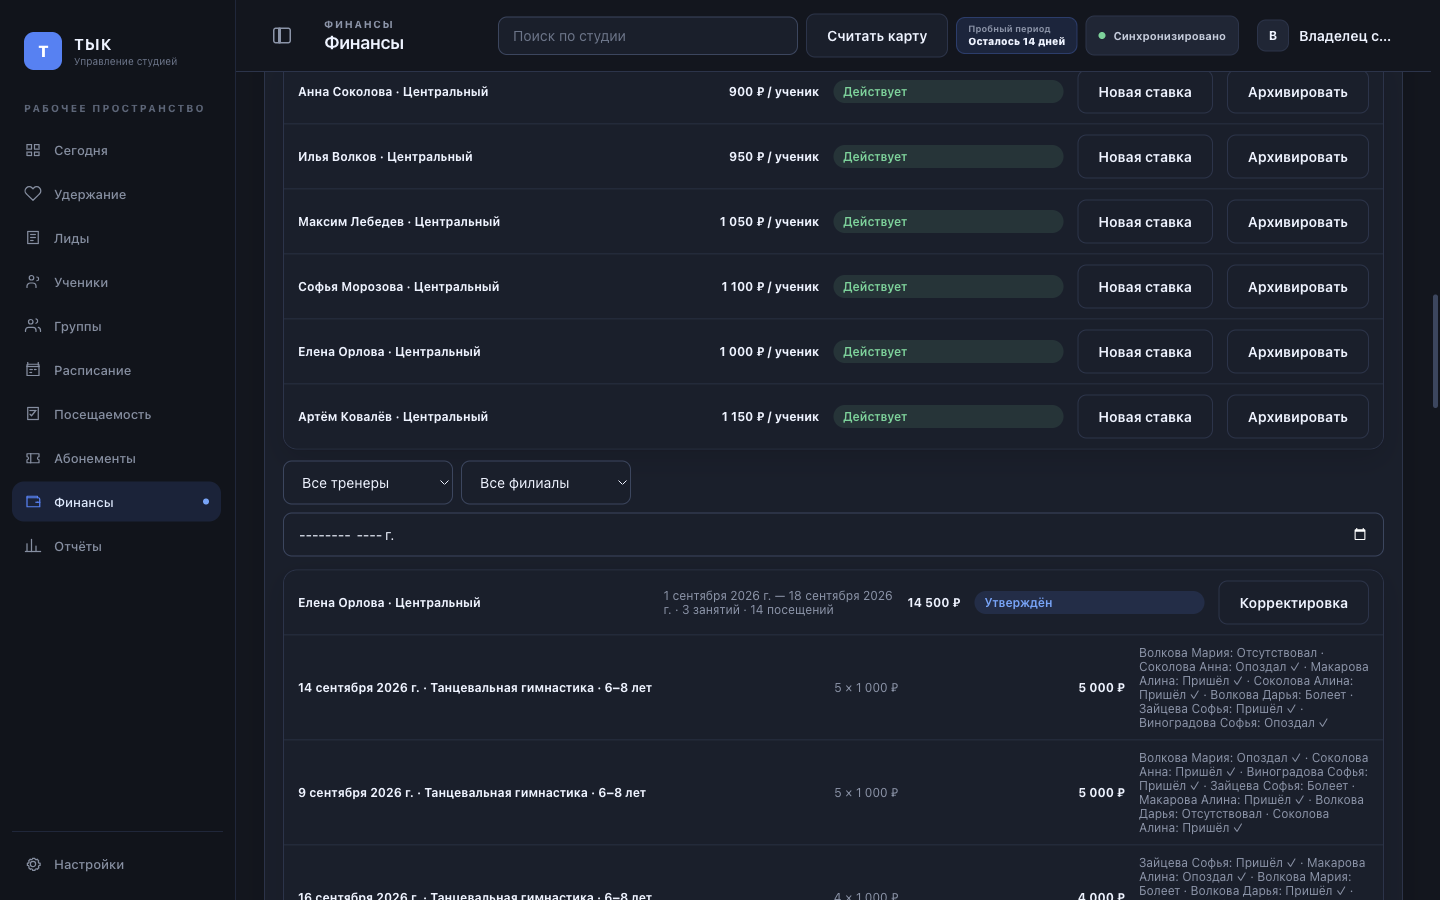Click the 9 сентября 2026 session row

point(833,793)
